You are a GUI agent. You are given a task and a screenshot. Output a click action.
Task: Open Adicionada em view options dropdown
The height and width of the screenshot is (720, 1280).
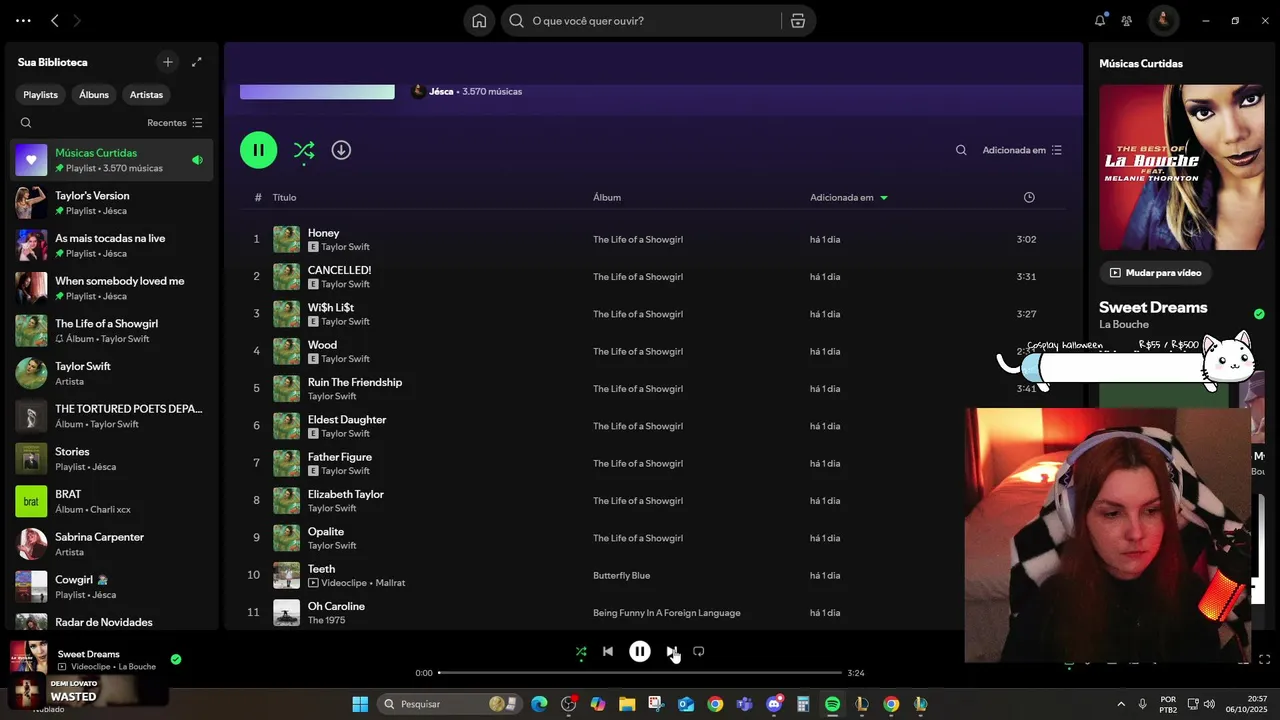pyautogui.click(x=1022, y=150)
